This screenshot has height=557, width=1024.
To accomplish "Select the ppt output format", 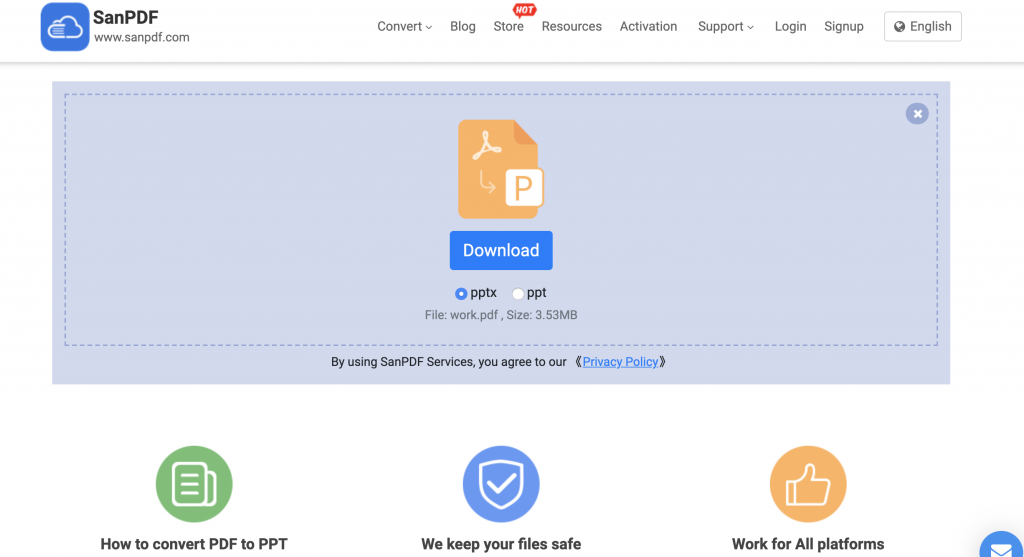I will tap(518, 294).
